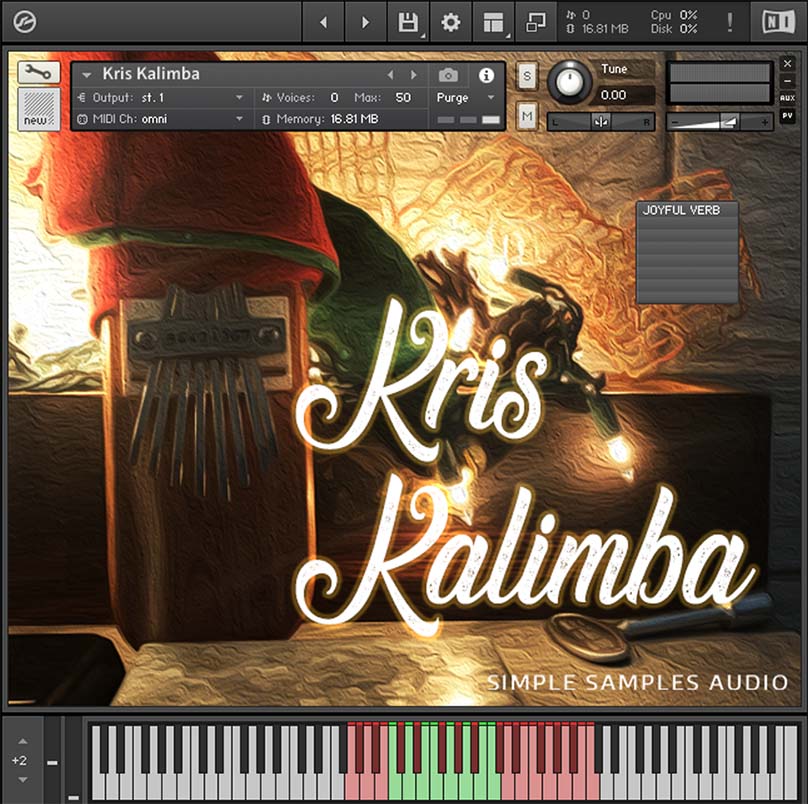Screen dimensions: 808x804
Task: Solo the instrument with S button
Action: click(x=527, y=76)
